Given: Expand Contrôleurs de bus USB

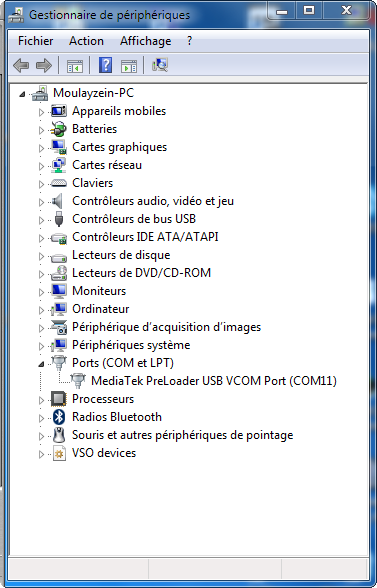Looking at the screenshot, I should [41, 220].
